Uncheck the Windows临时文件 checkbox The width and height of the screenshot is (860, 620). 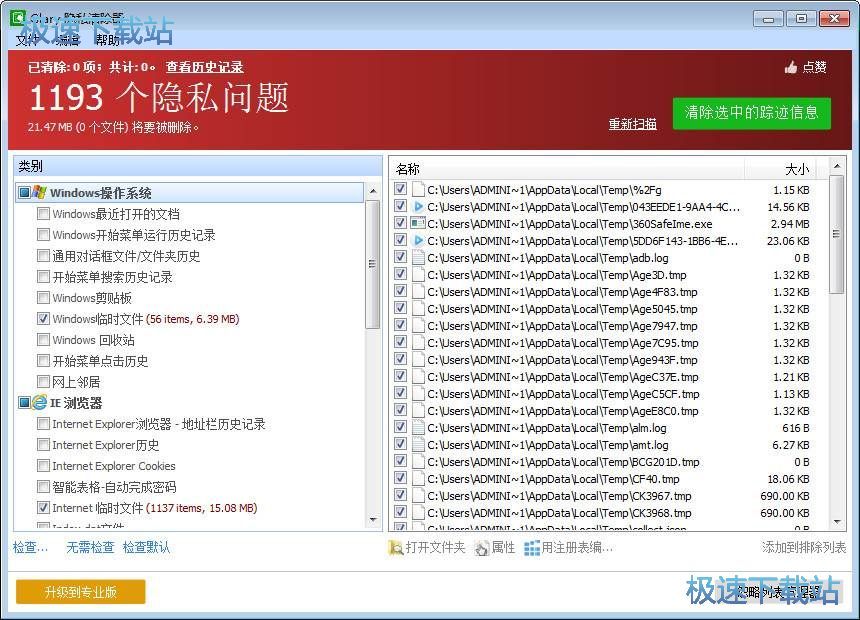point(44,318)
